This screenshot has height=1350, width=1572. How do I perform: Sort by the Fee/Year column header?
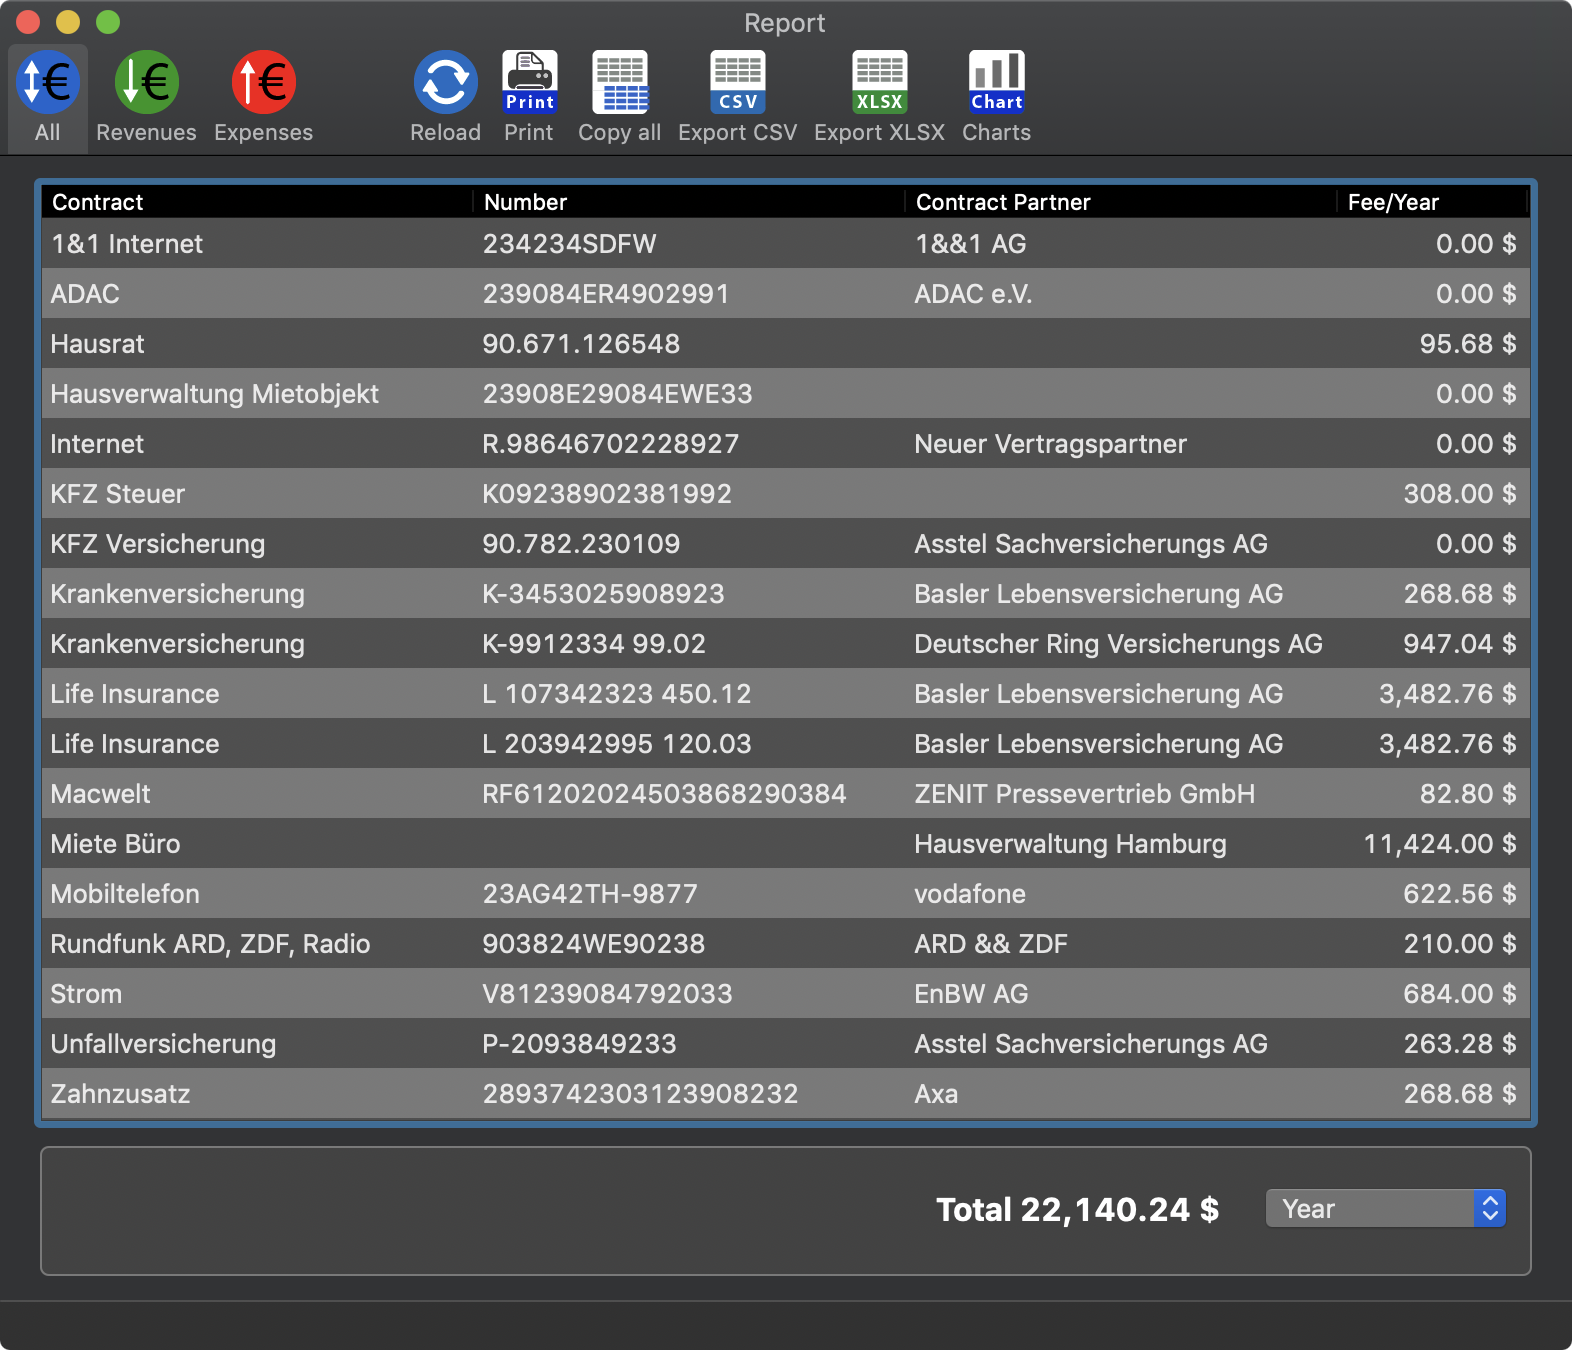(1433, 202)
